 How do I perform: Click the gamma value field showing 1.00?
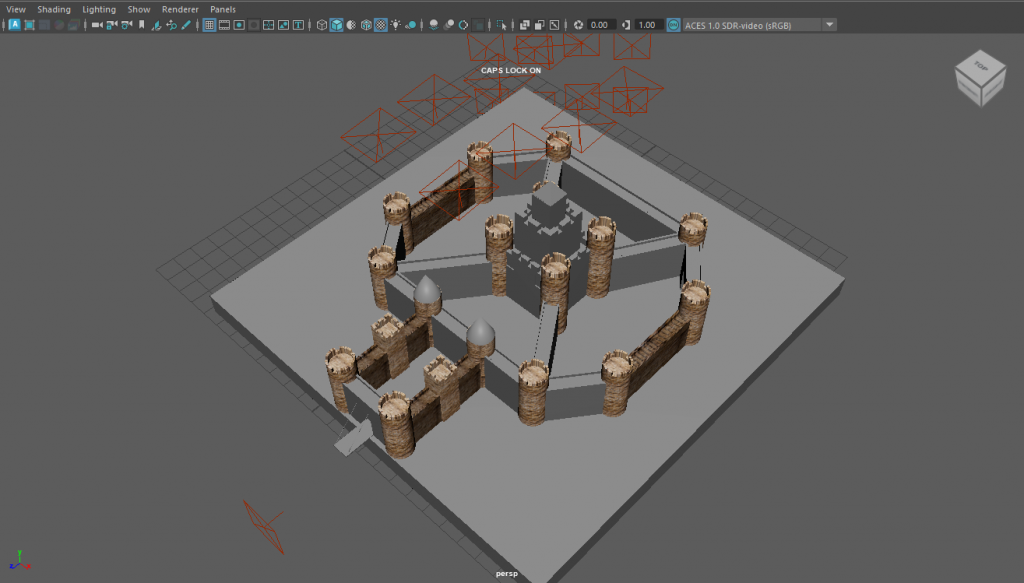coord(647,24)
